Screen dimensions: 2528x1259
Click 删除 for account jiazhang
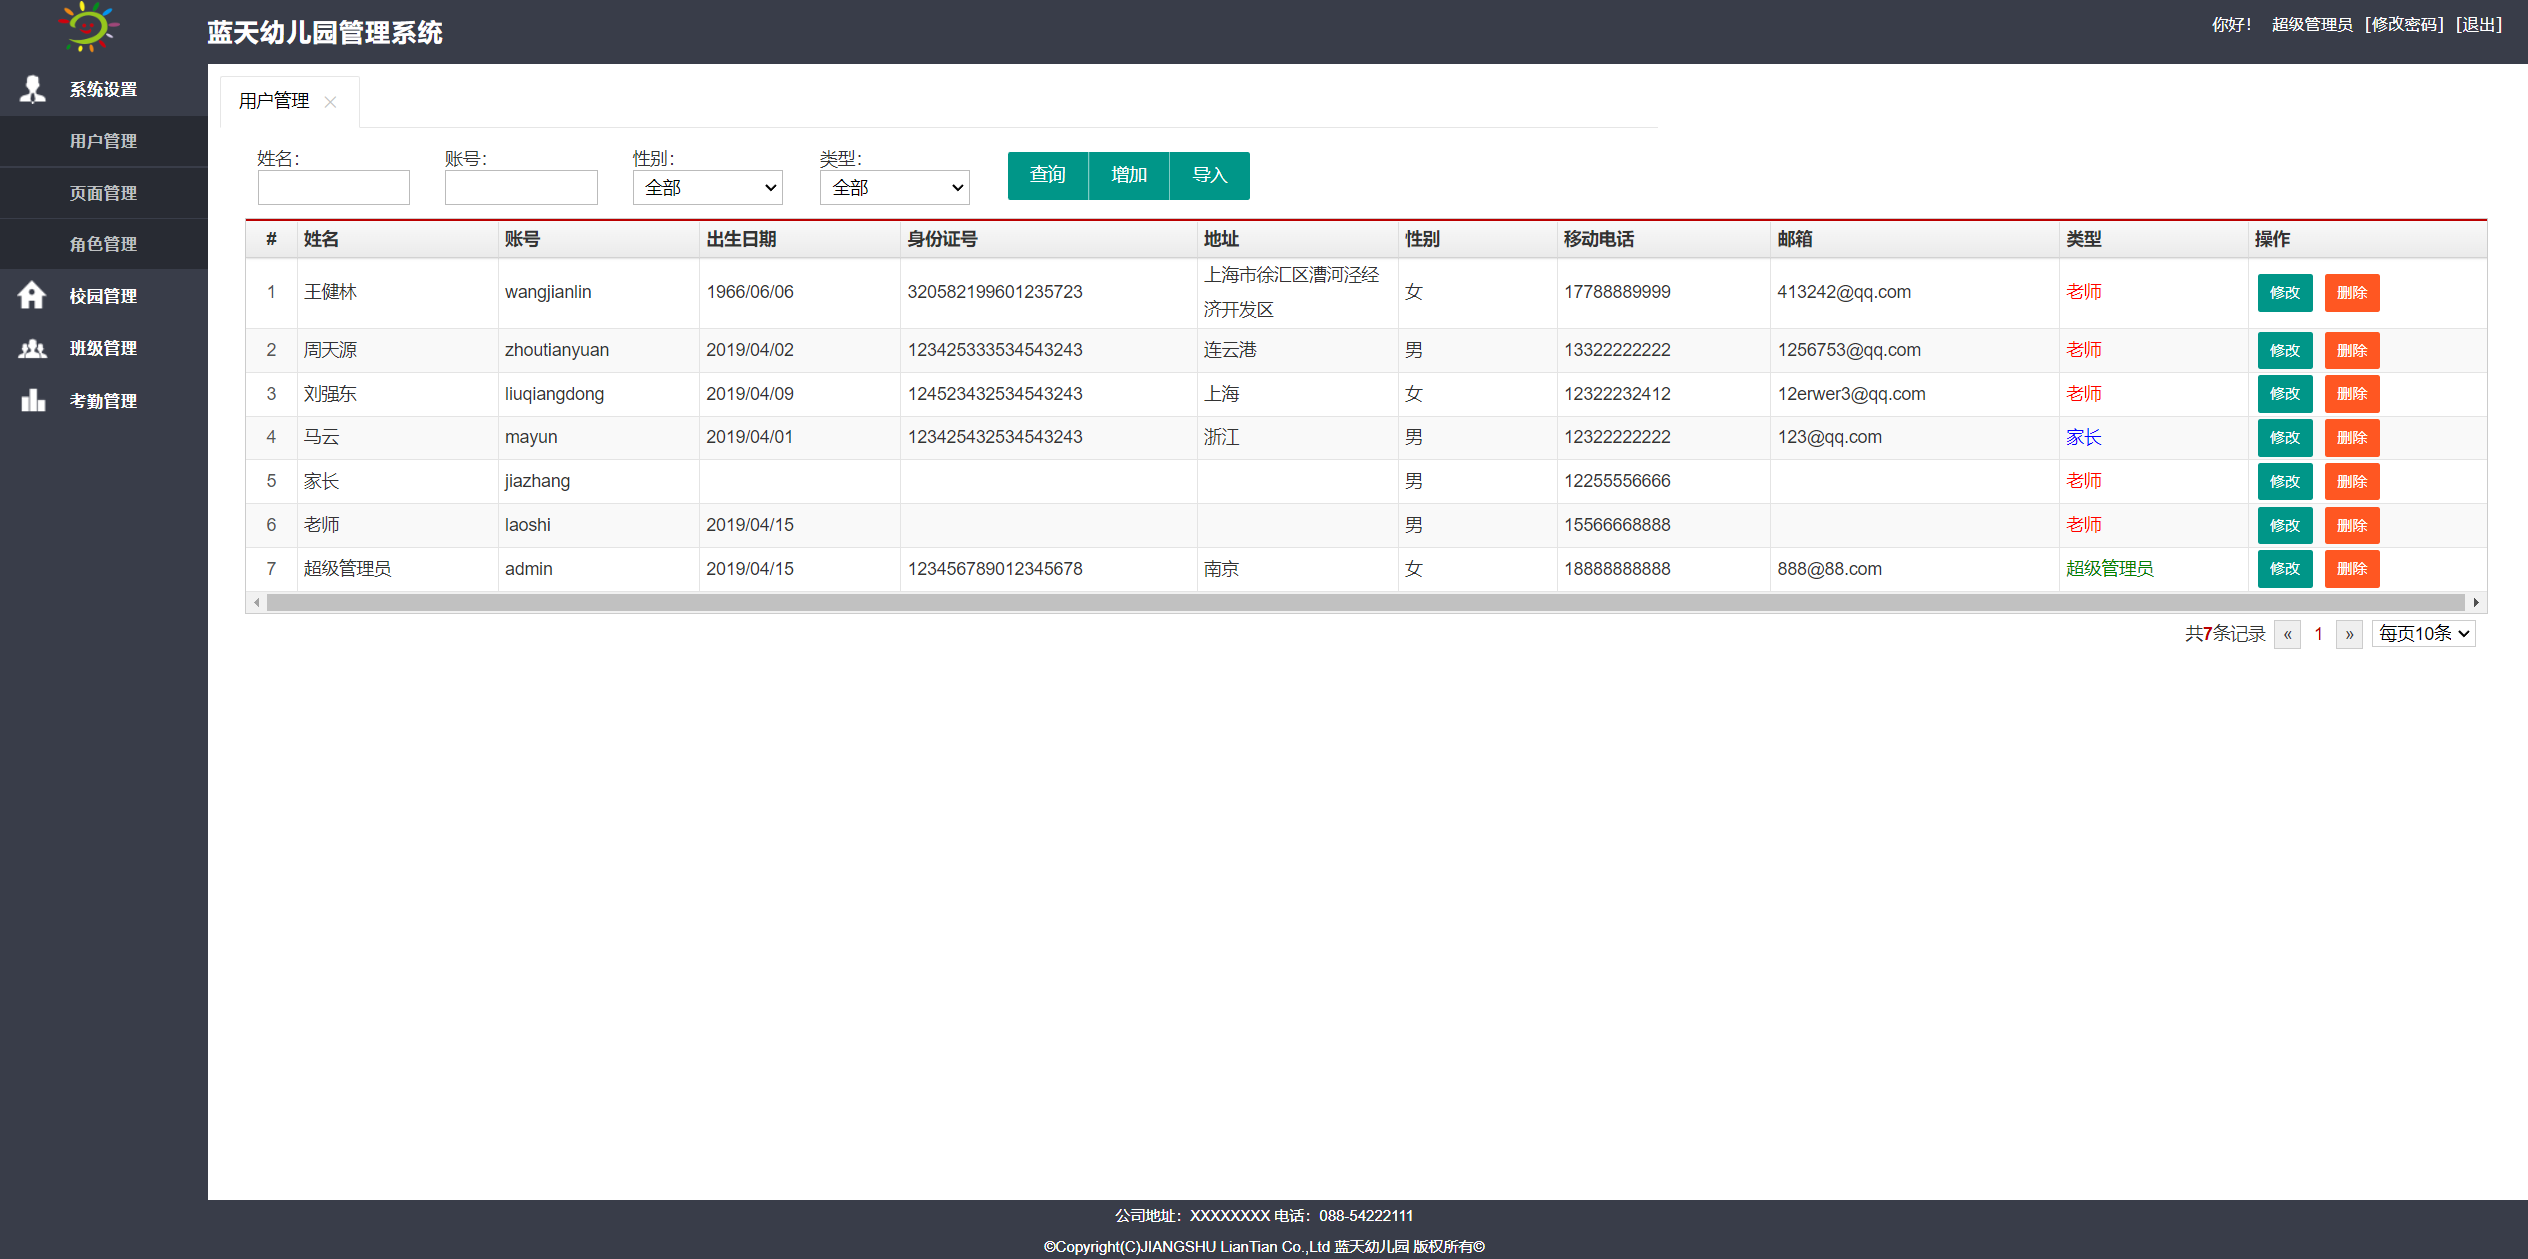pyautogui.click(x=2352, y=482)
